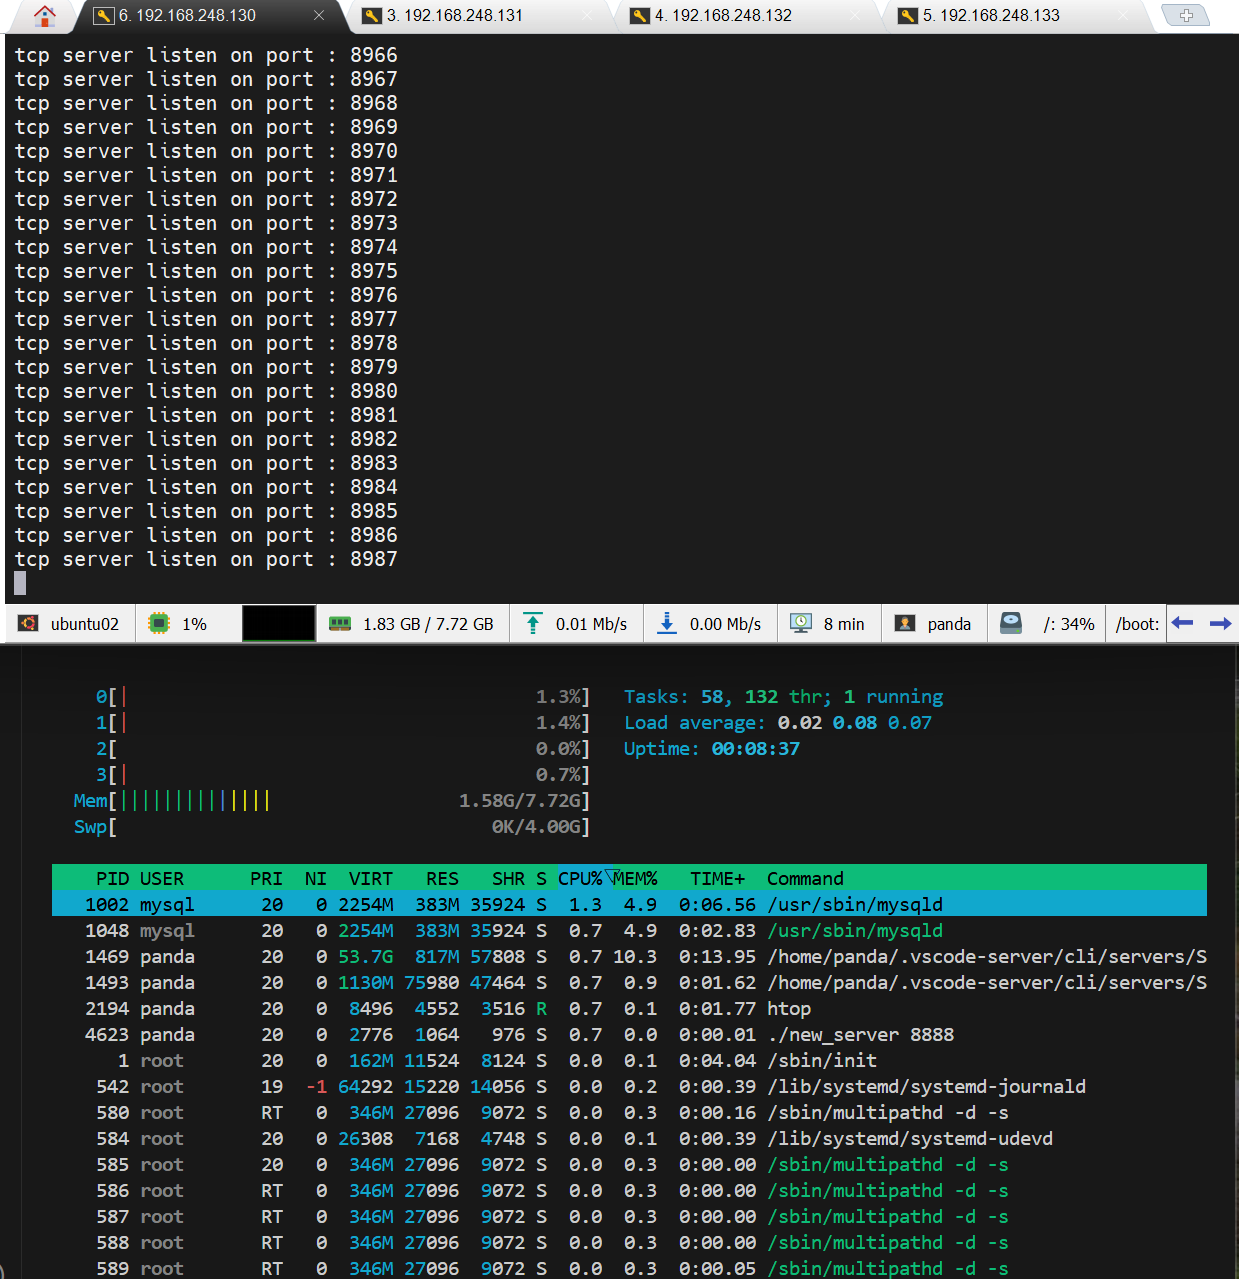
Task: Sort htop by CPU% column header
Action: [580, 879]
